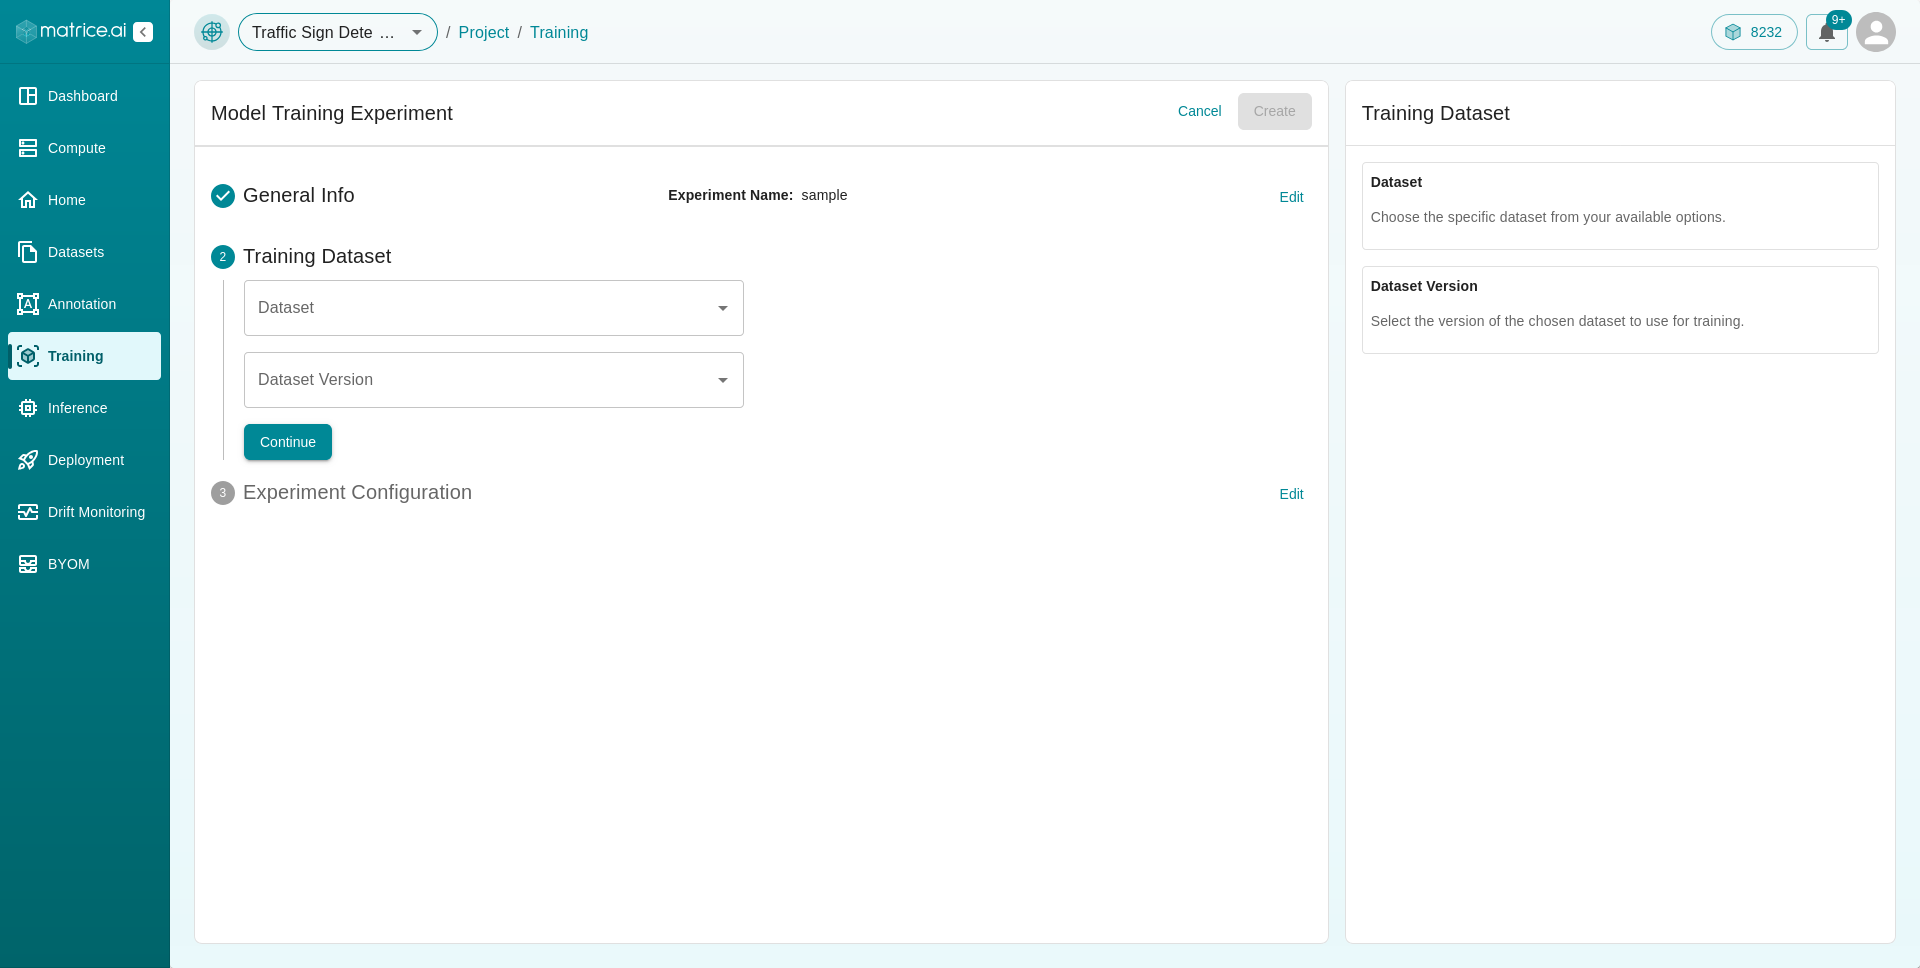Click 'Choose the specific dataset' help text
Image resolution: width=1920 pixels, height=968 pixels.
[1548, 217]
